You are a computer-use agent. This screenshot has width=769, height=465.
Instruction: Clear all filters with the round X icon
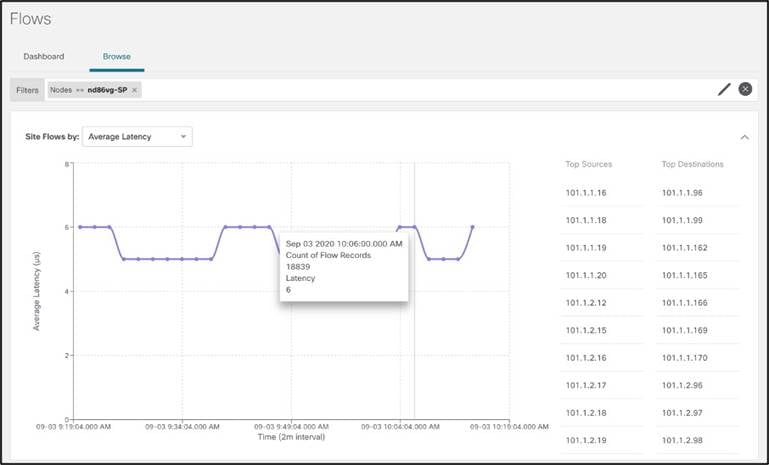(x=745, y=89)
